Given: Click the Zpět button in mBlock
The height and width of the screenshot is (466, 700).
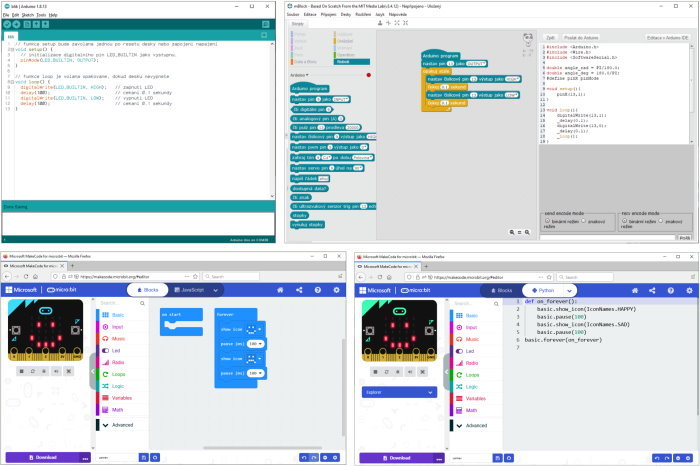Looking at the screenshot, I should (550, 38).
